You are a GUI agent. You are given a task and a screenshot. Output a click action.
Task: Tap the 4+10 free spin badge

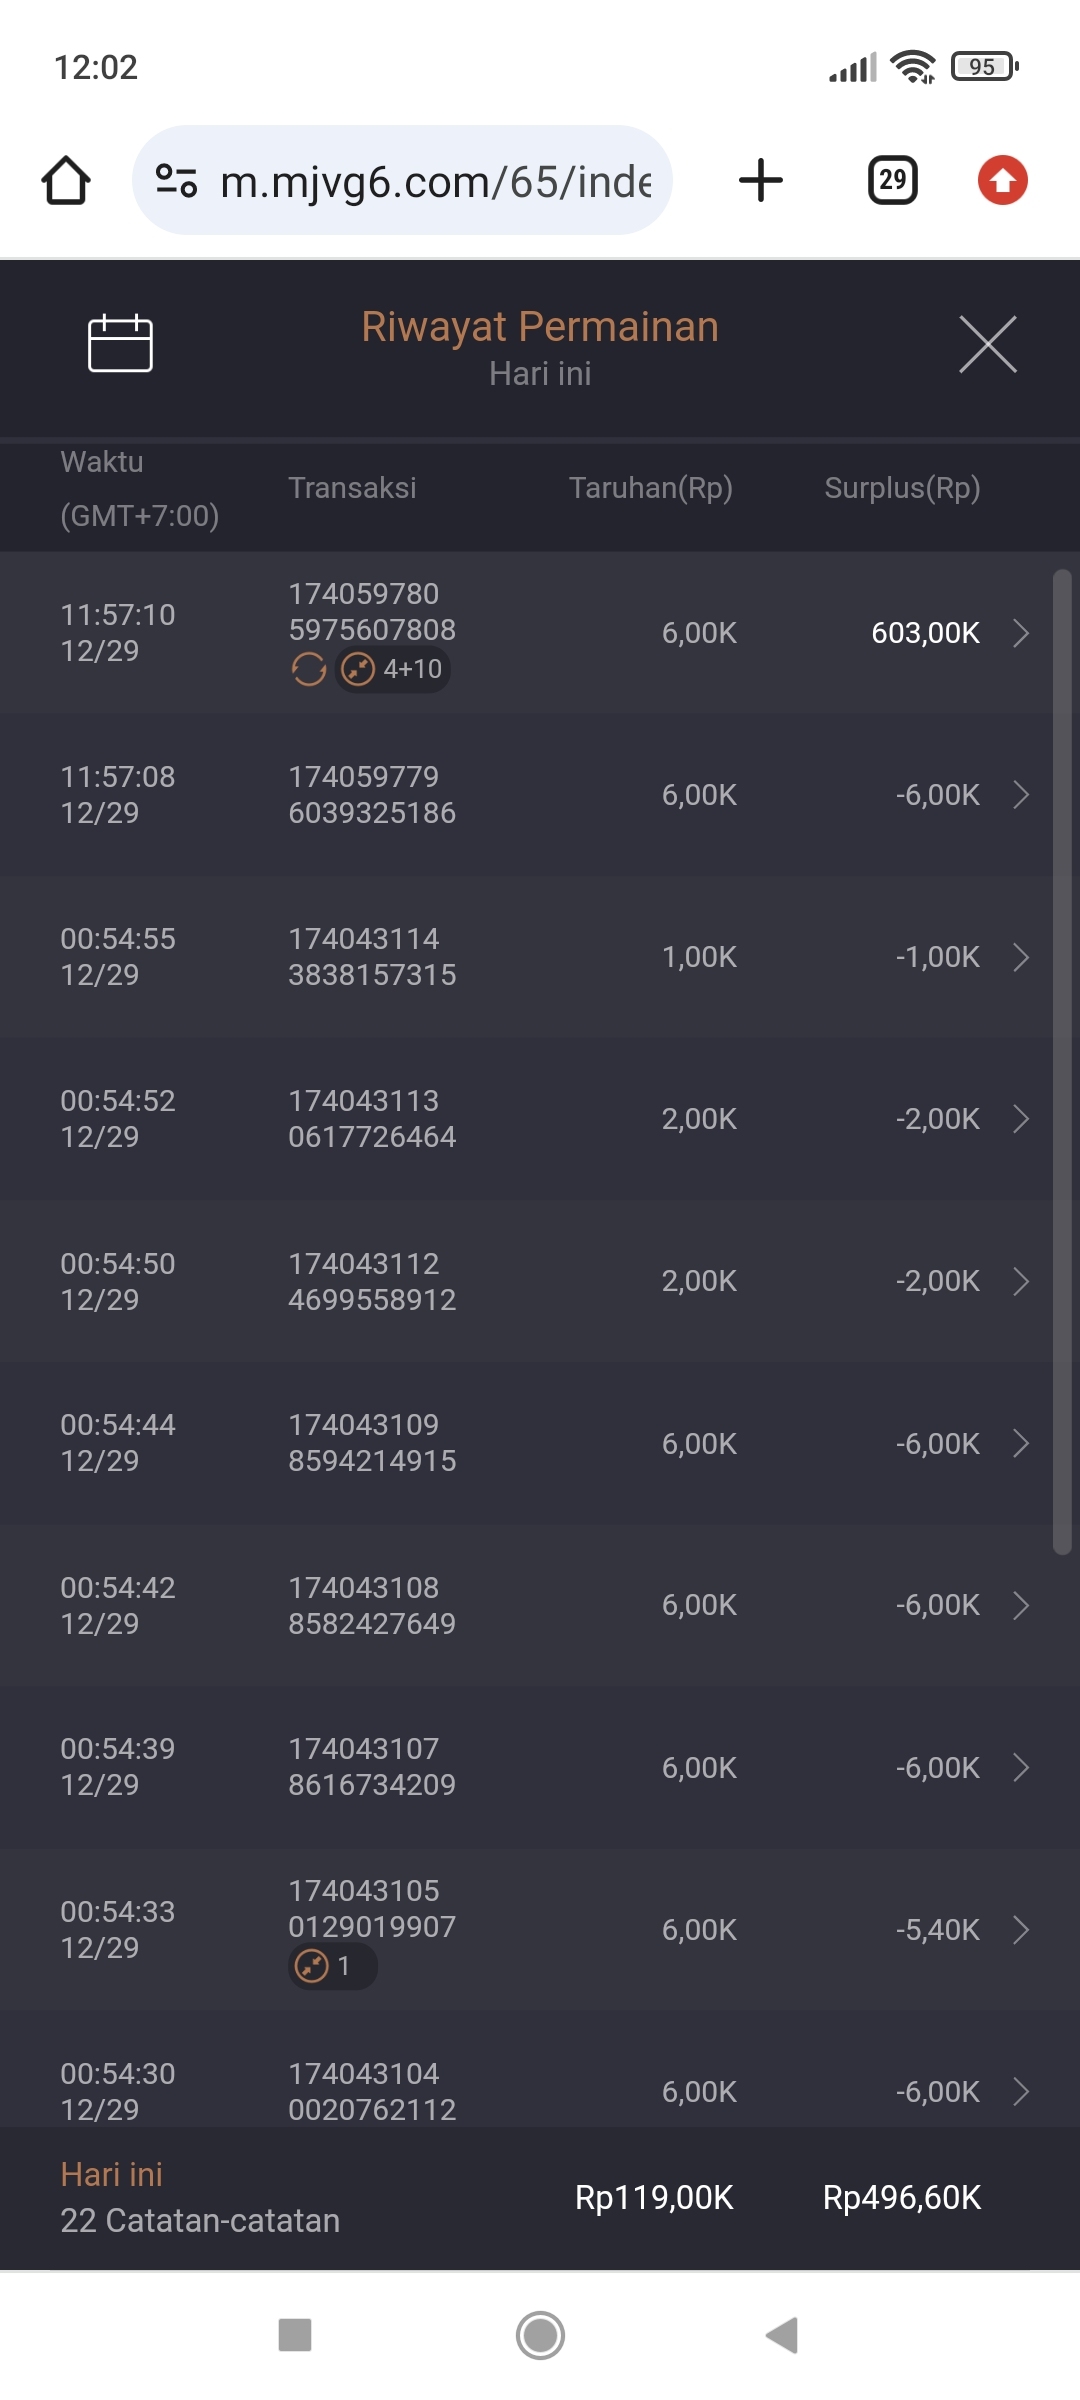(x=393, y=669)
